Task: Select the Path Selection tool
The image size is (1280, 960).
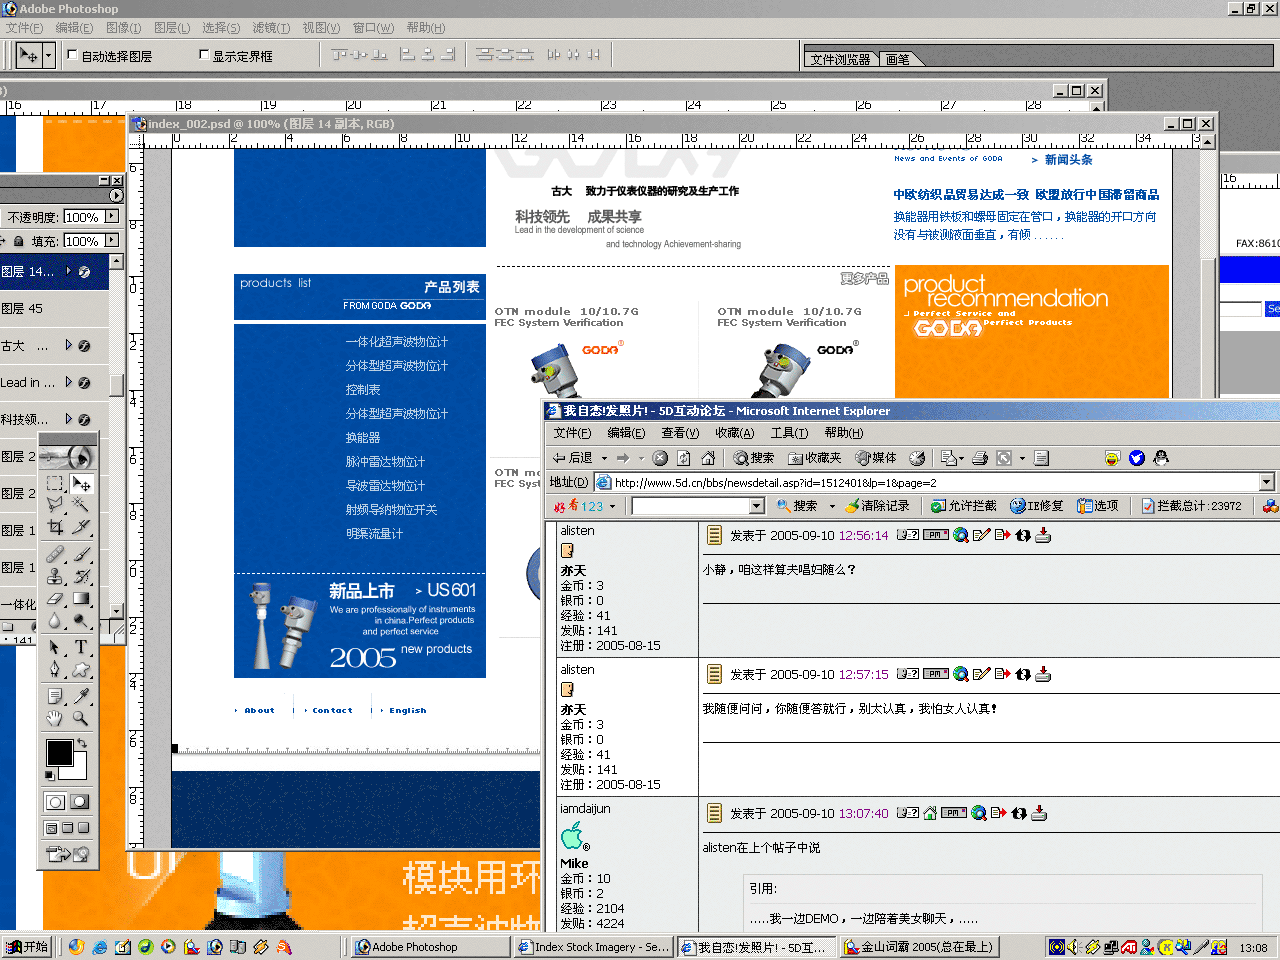Action: tap(55, 647)
